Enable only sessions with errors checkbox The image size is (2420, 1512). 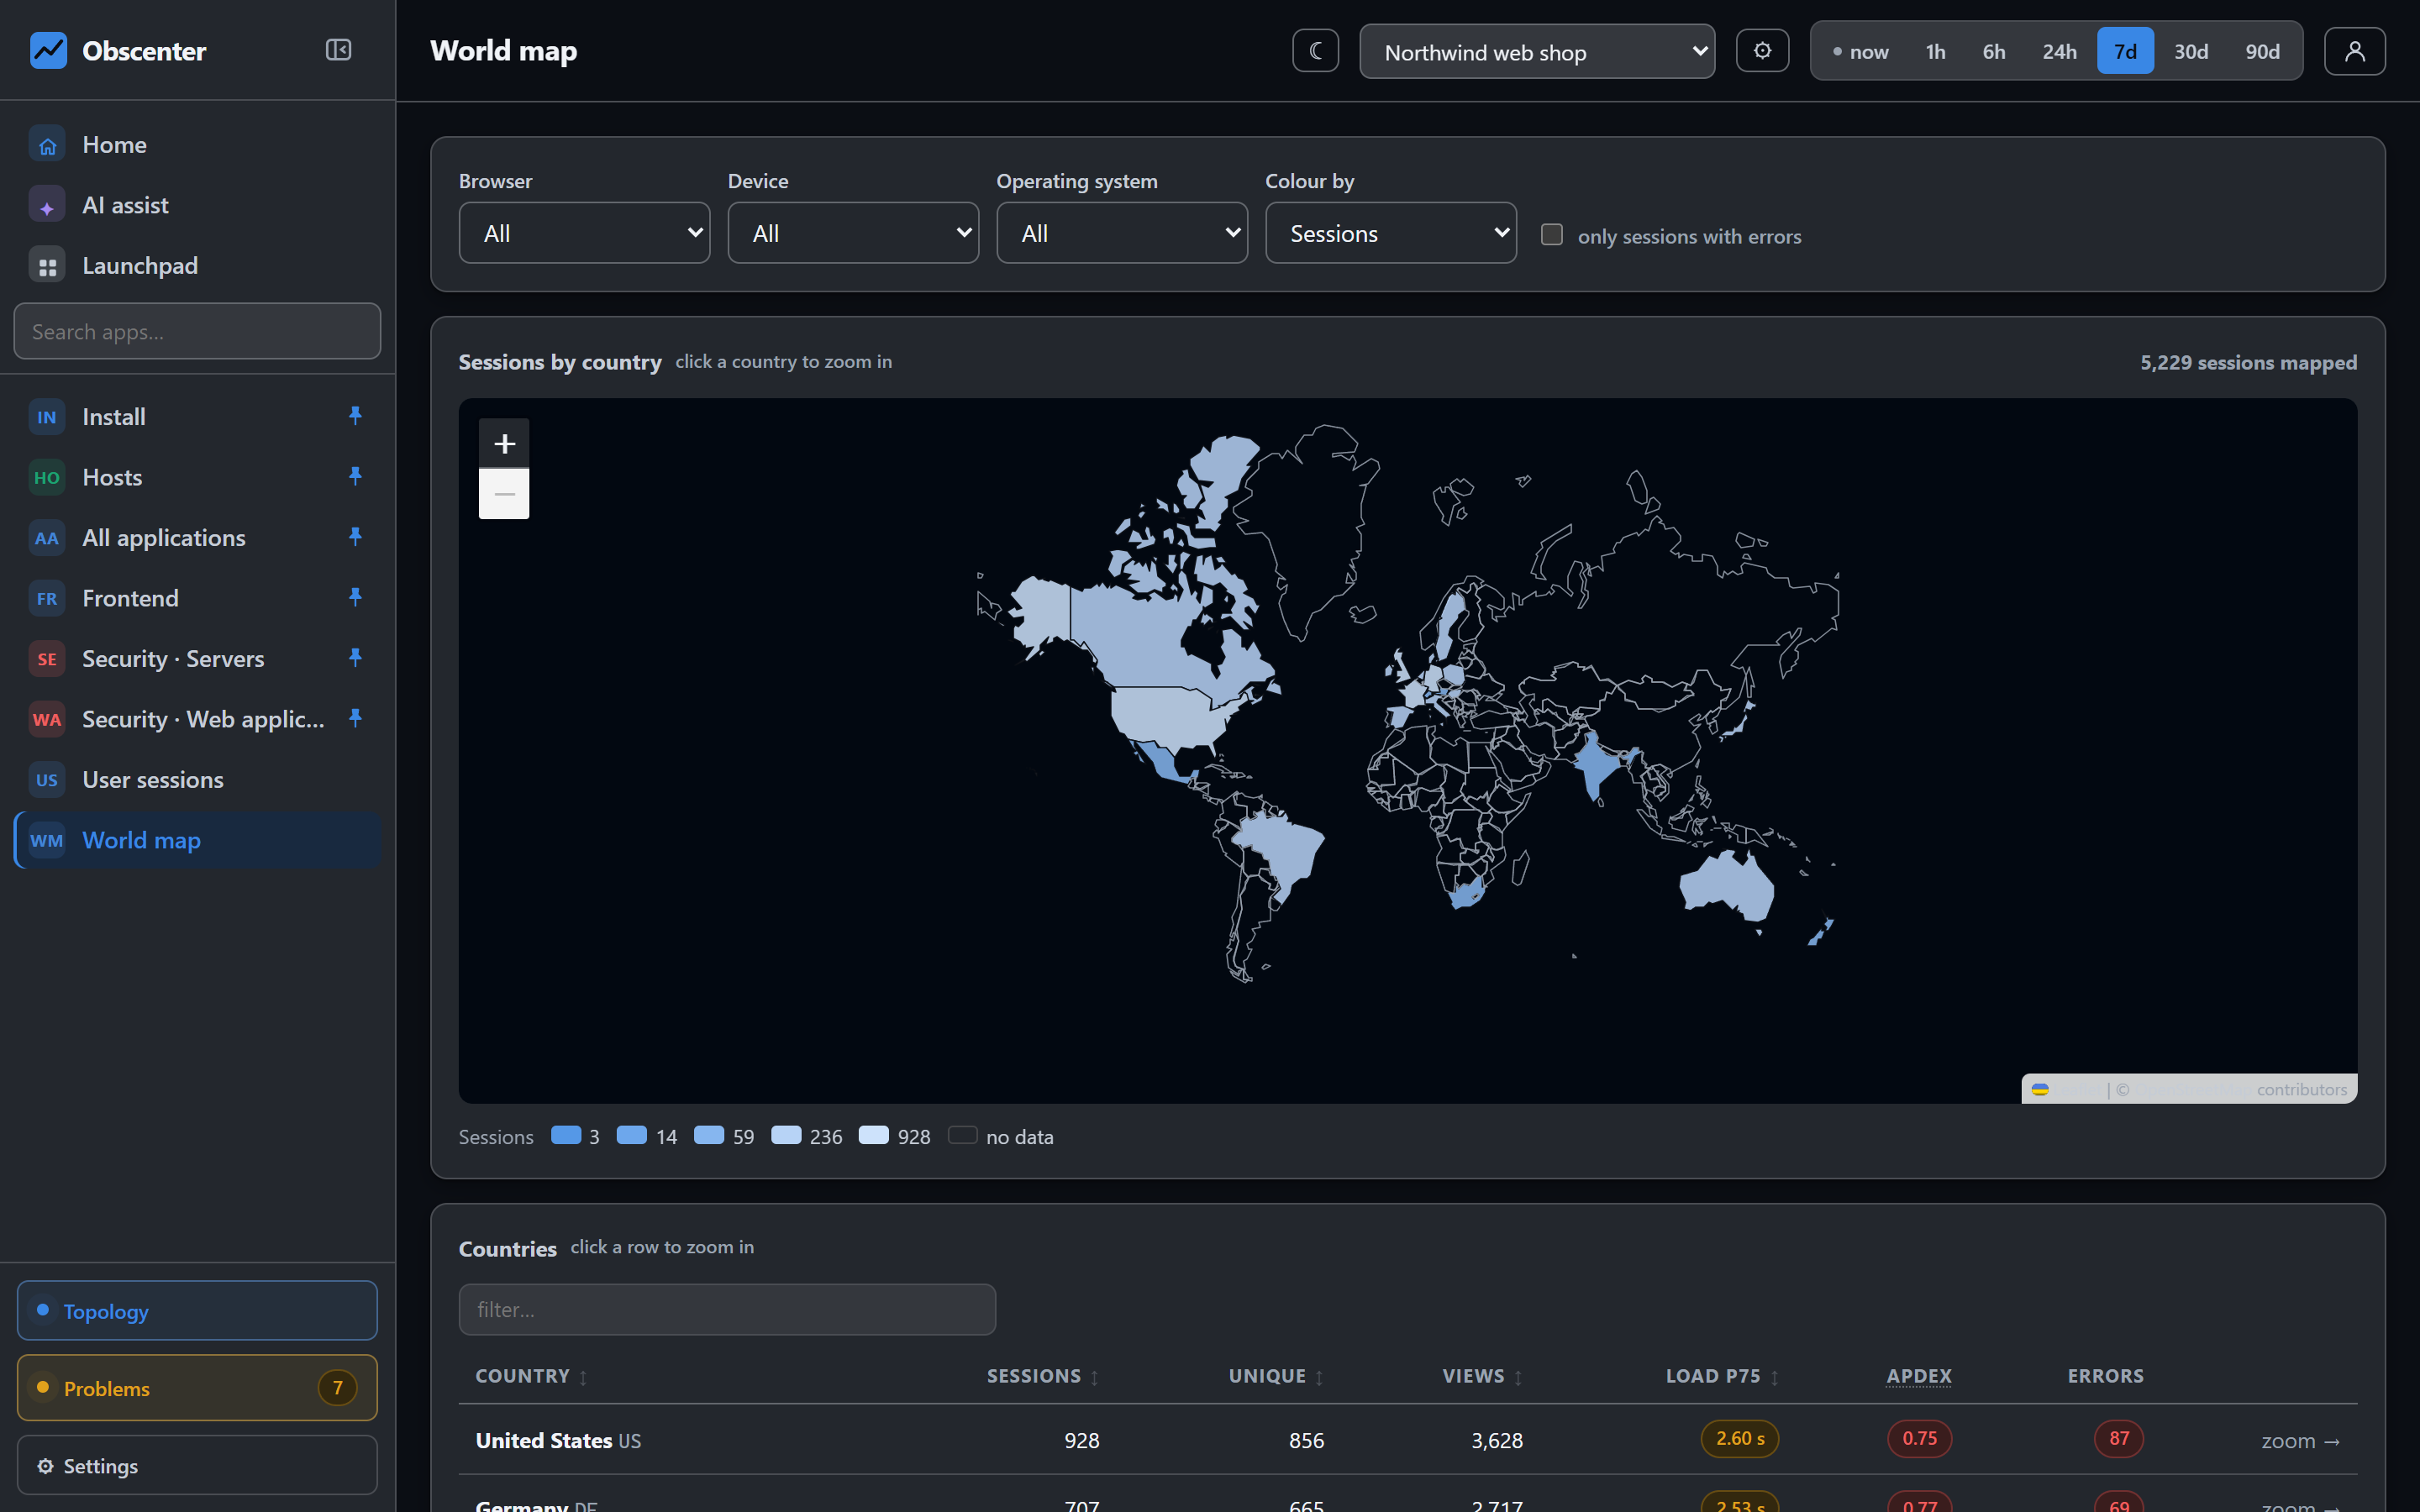1552,235
